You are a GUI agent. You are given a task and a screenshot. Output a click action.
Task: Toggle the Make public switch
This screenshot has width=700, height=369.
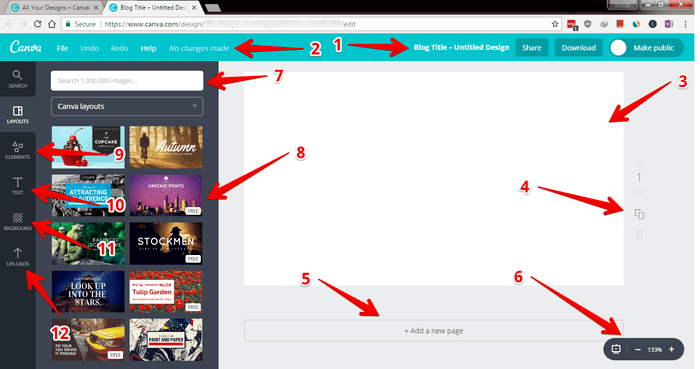point(619,48)
